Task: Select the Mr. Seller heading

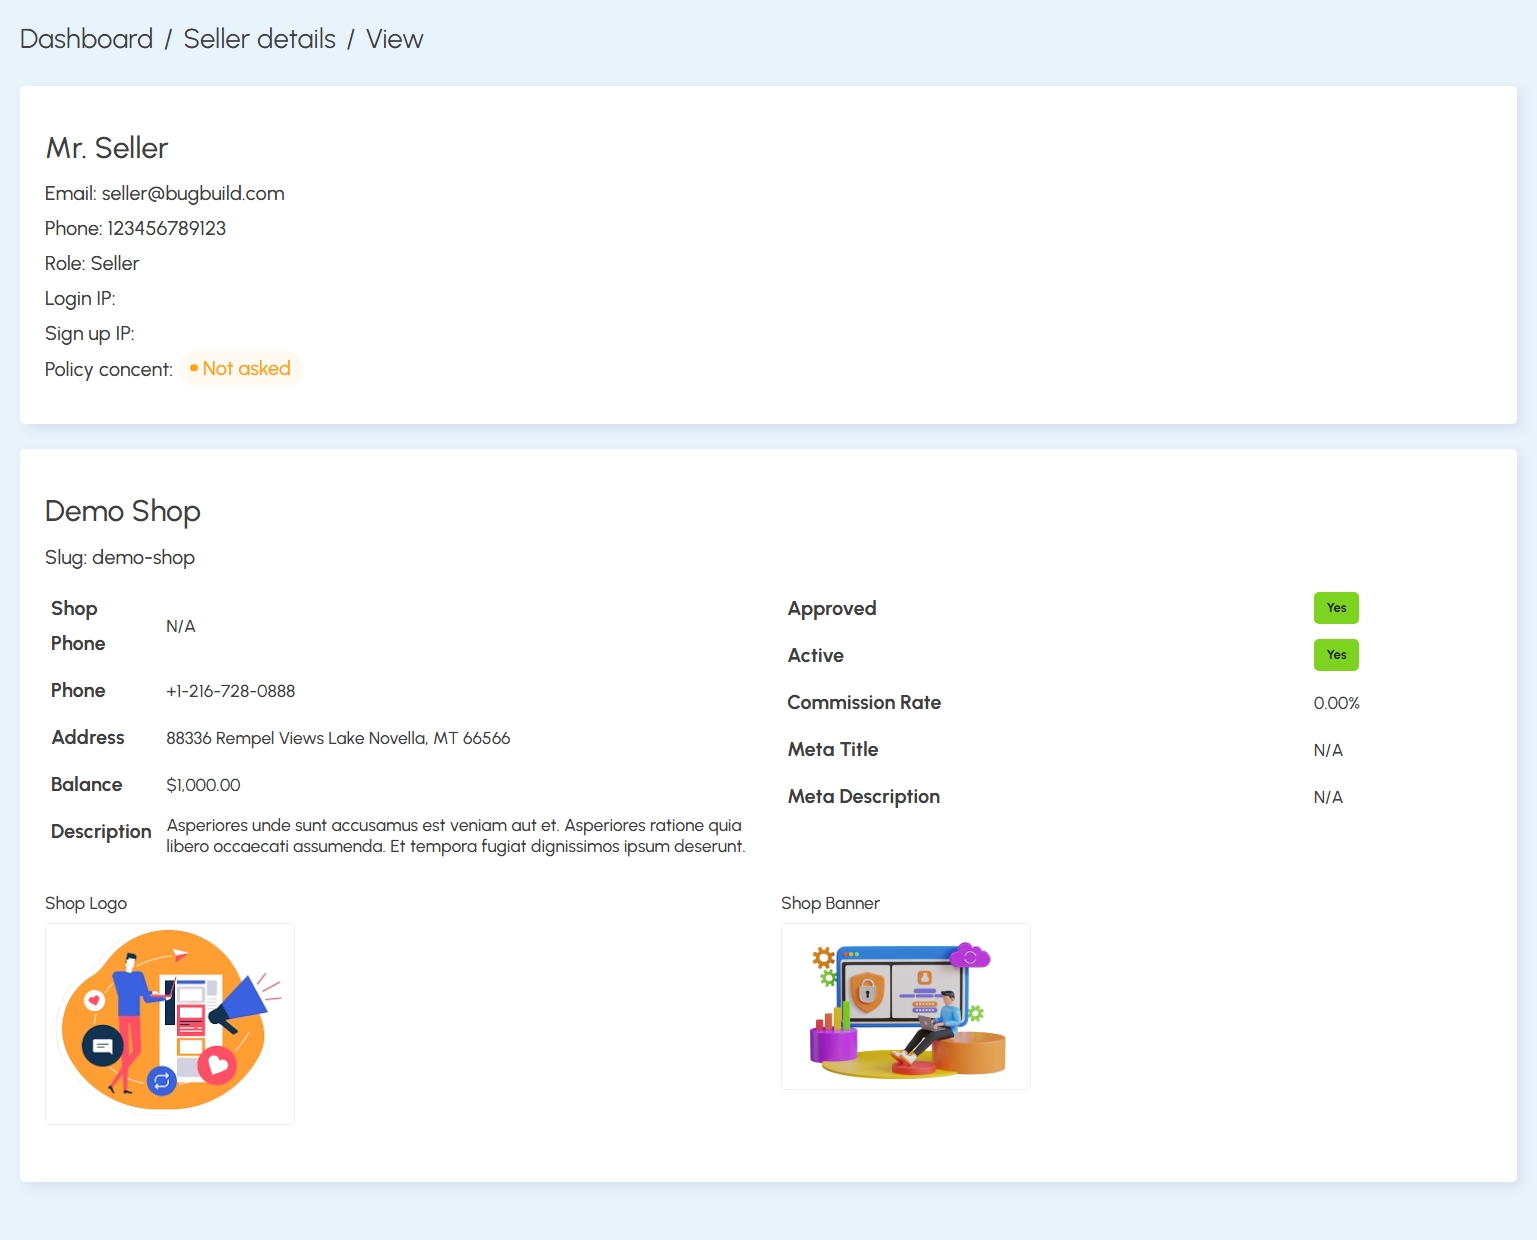Action: [x=107, y=148]
